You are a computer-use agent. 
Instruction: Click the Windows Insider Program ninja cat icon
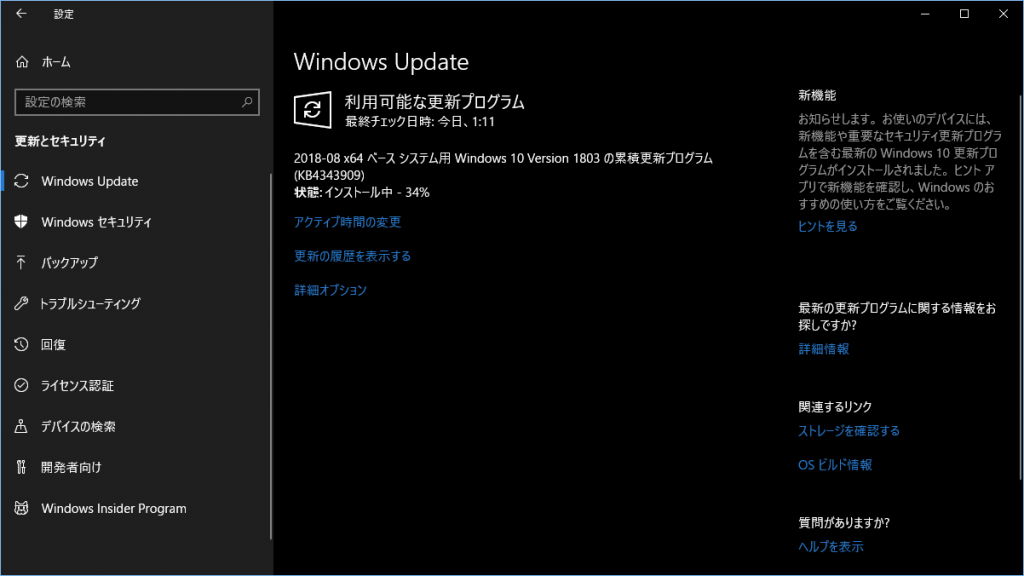(x=22, y=508)
